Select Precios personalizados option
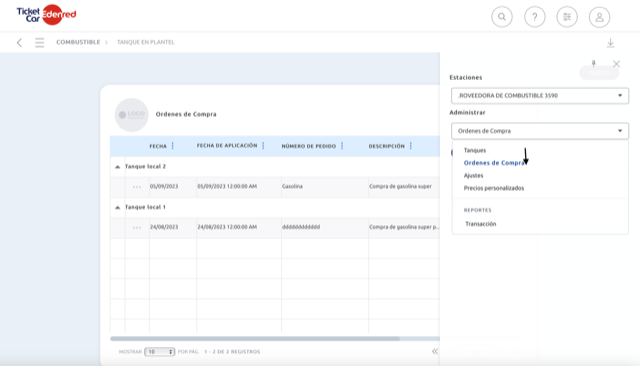Viewport: 640px width, 366px height. (x=494, y=188)
